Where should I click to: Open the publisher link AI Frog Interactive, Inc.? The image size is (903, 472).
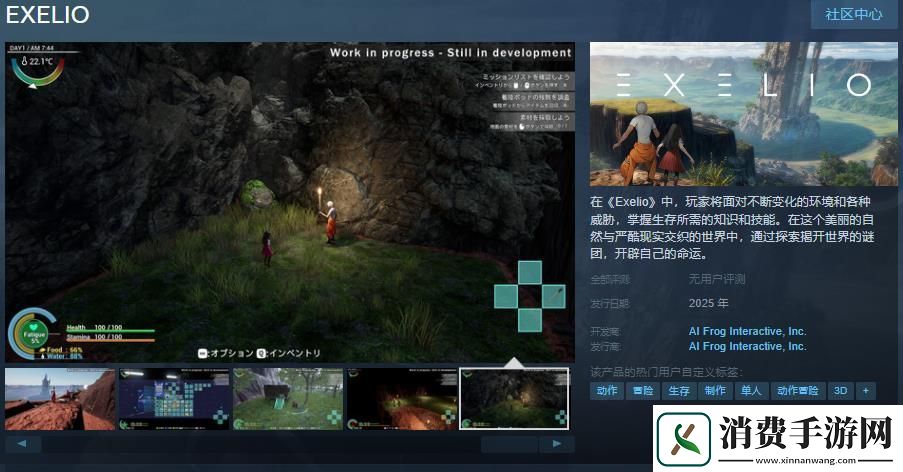pos(747,346)
